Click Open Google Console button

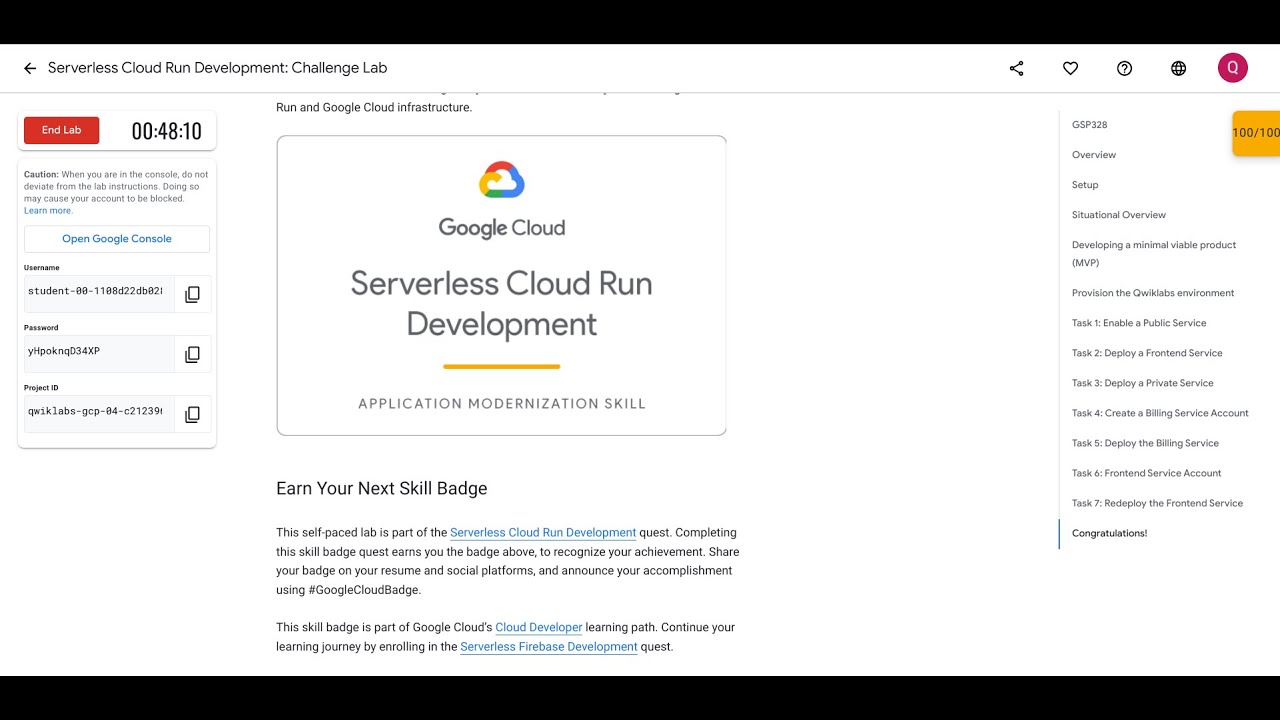click(x=117, y=239)
